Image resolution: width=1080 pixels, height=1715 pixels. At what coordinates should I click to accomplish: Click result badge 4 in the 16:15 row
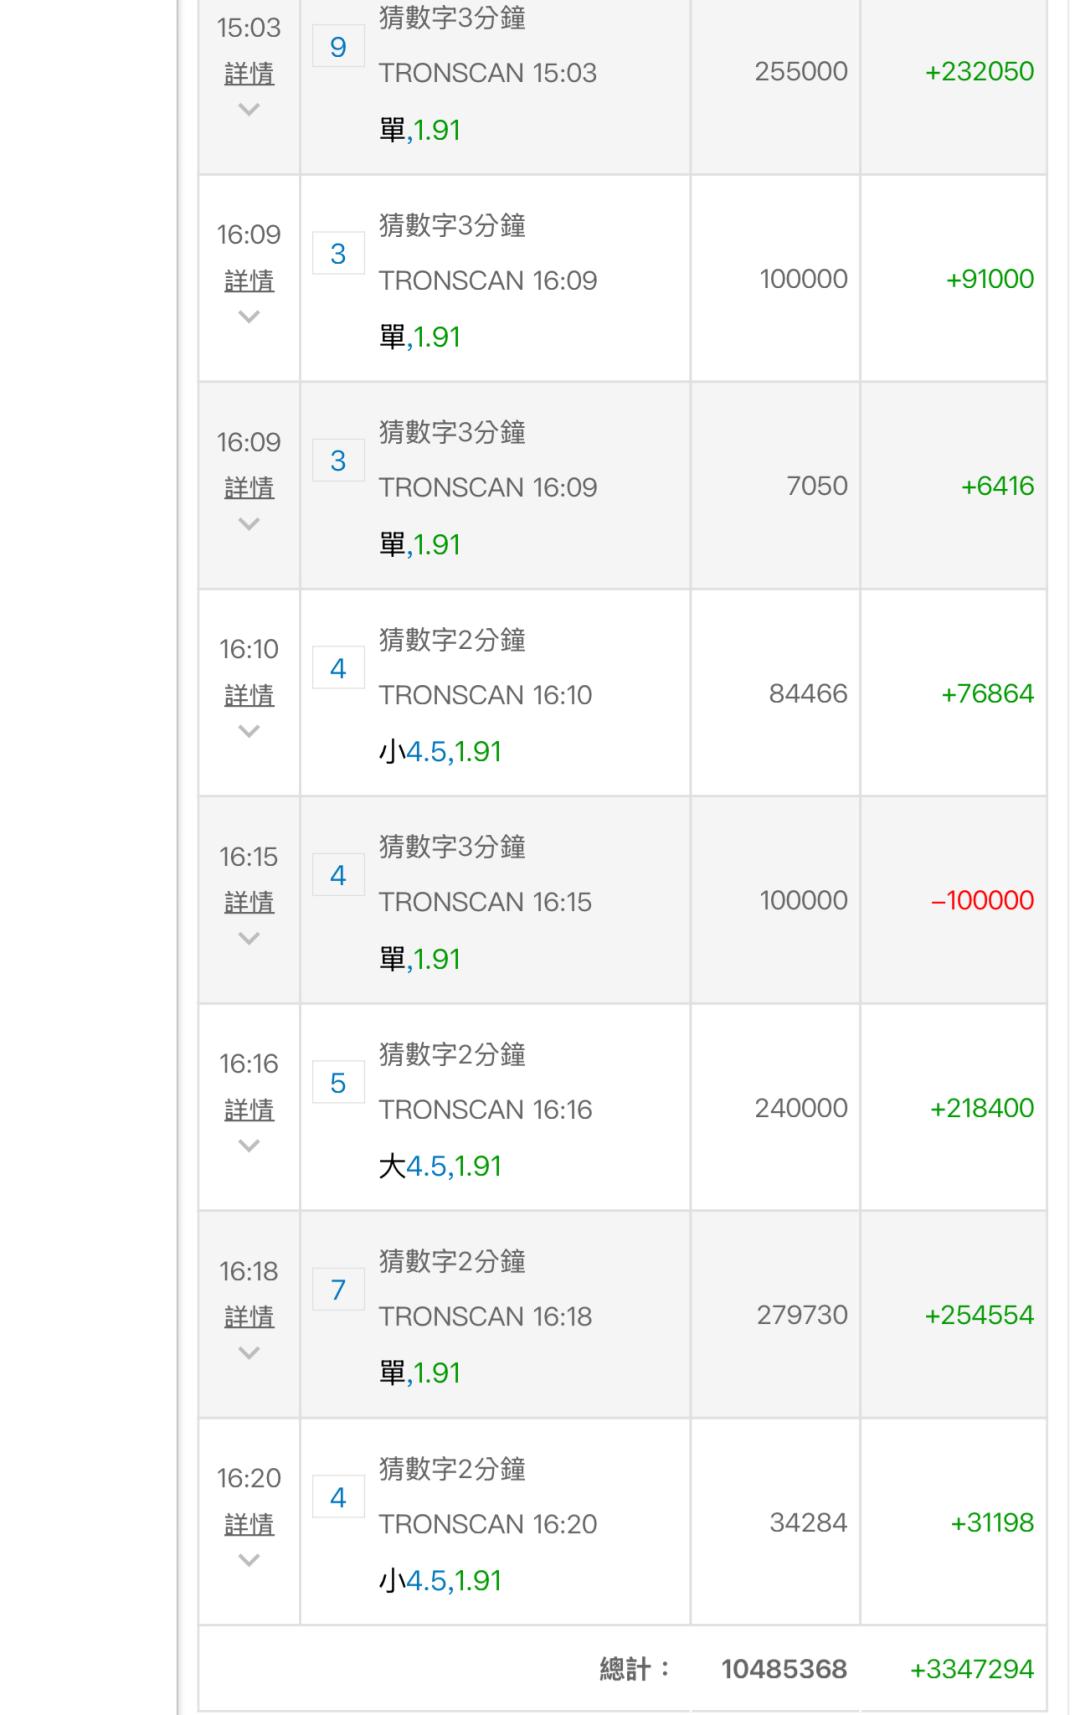point(338,876)
